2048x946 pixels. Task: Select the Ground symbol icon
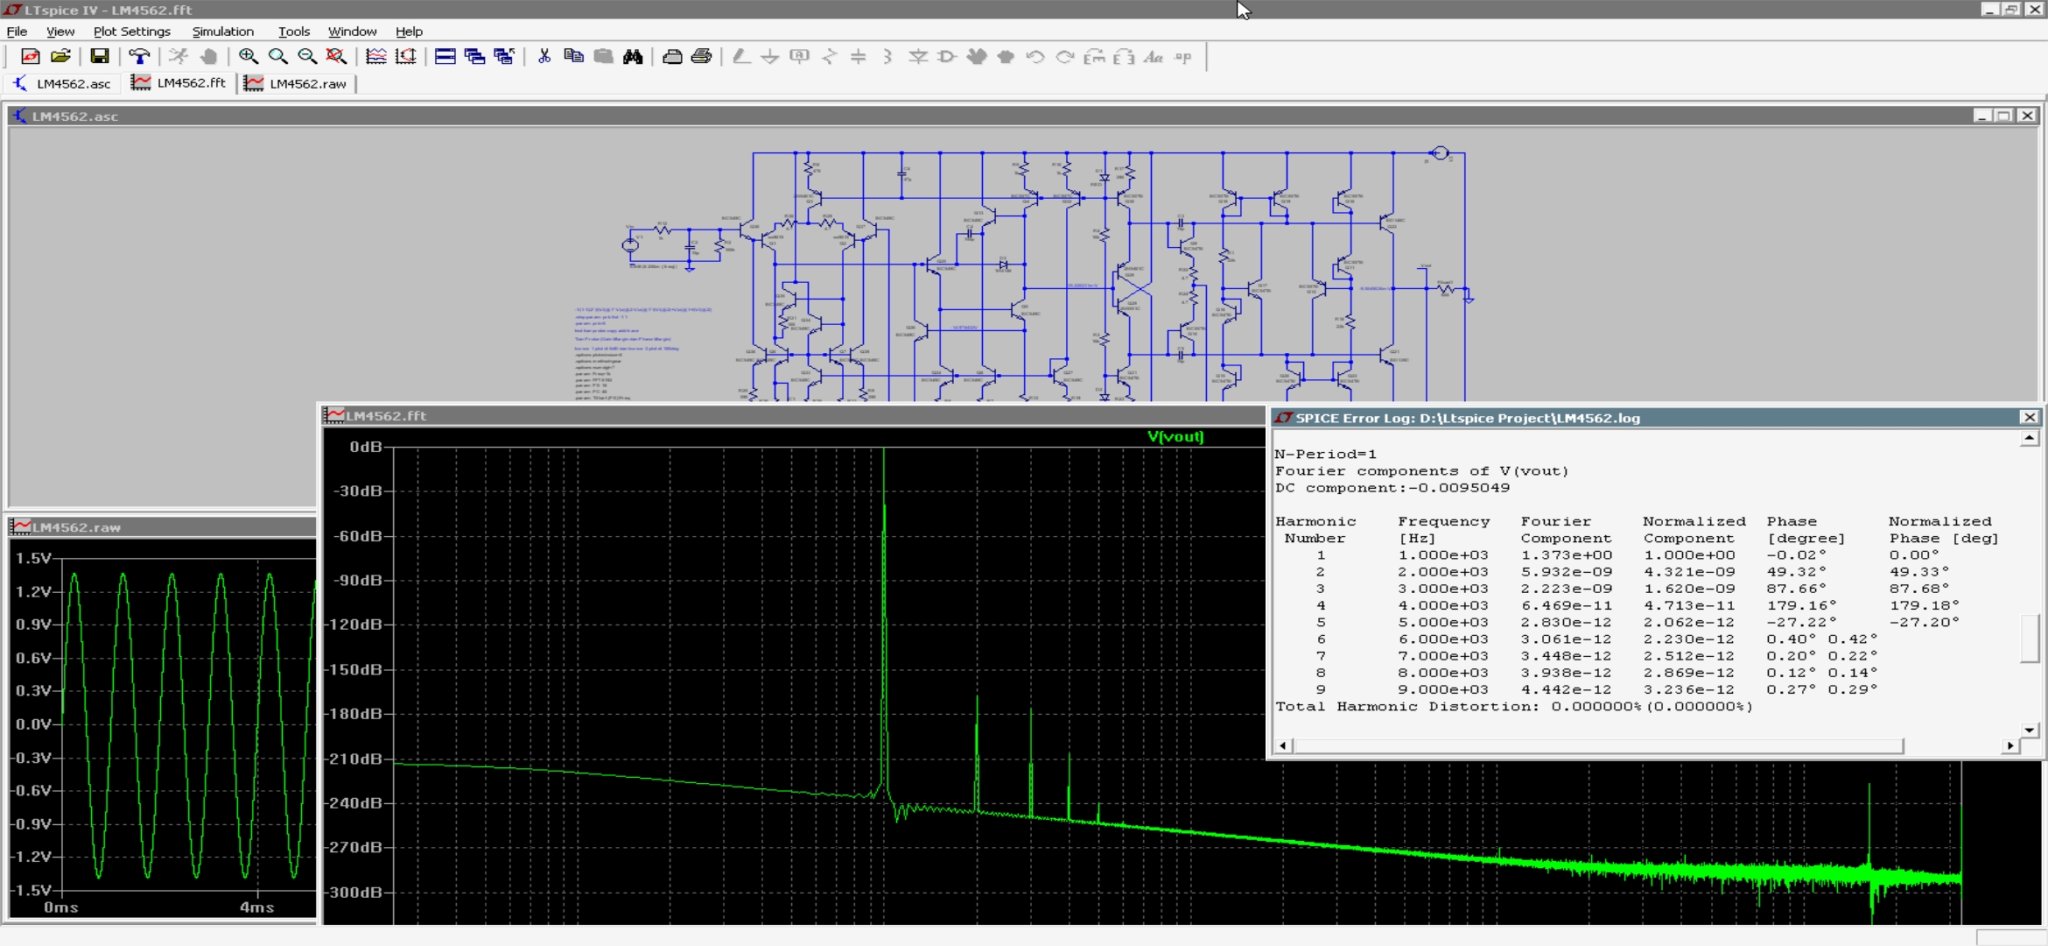coord(770,57)
